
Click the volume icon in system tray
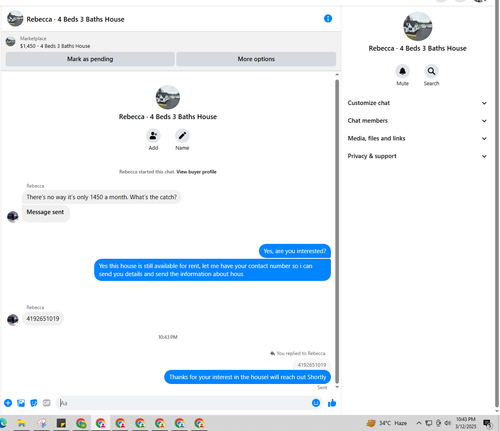tap(447, 423)
